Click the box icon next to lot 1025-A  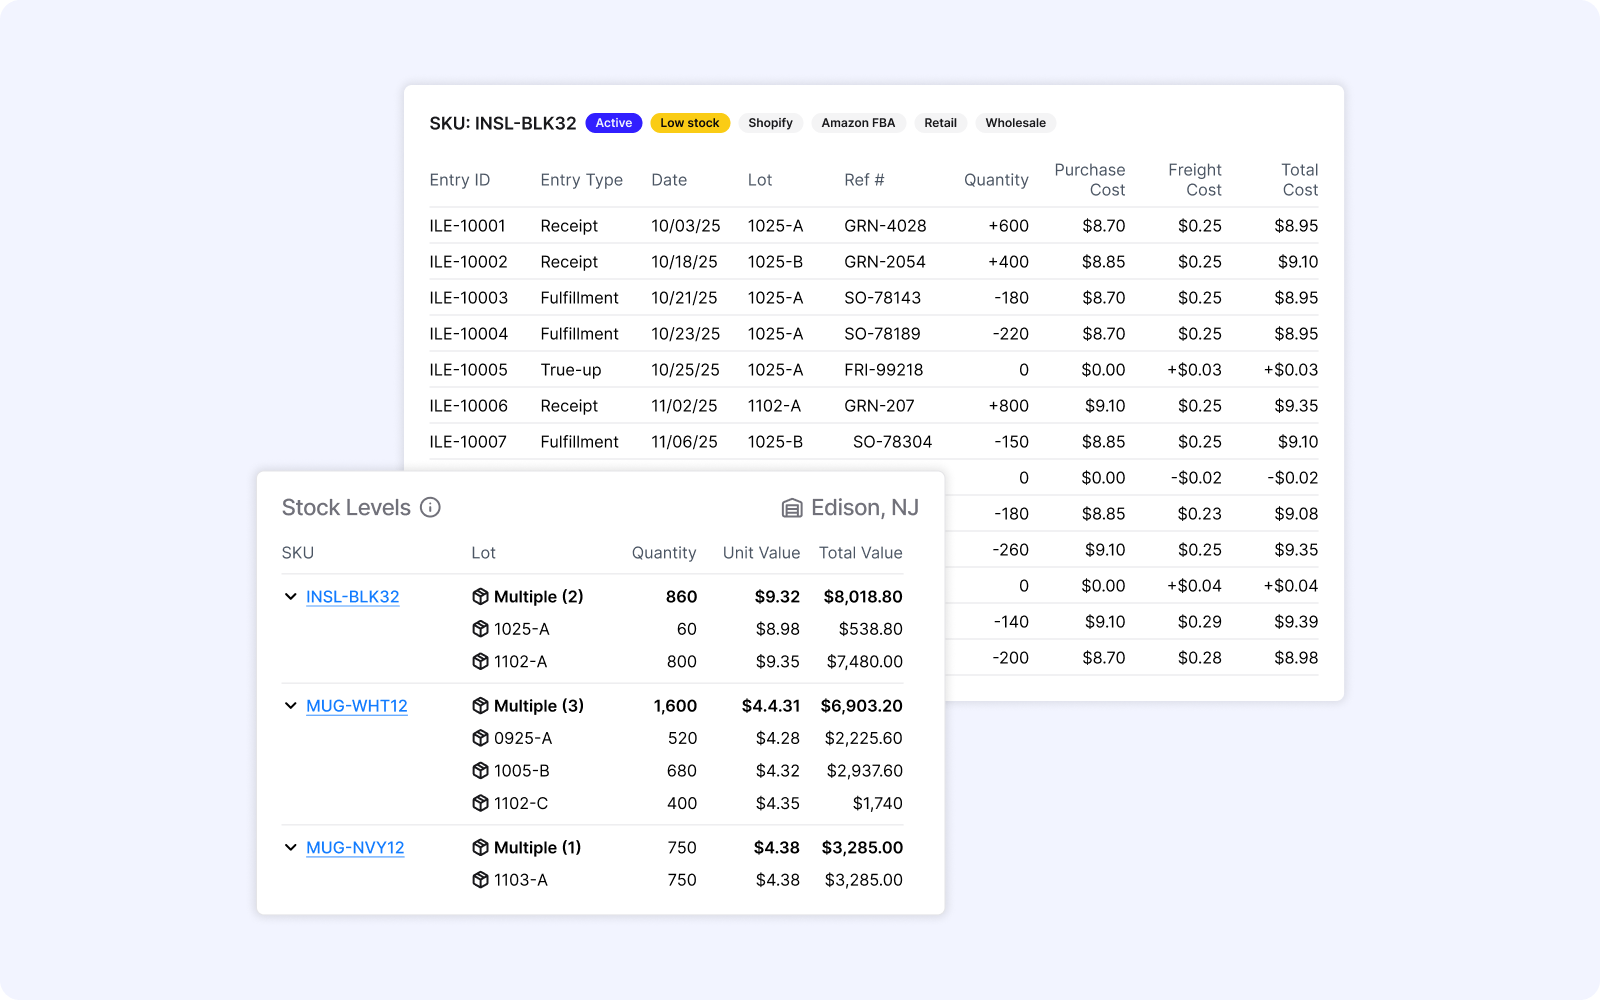pos(480,629)
